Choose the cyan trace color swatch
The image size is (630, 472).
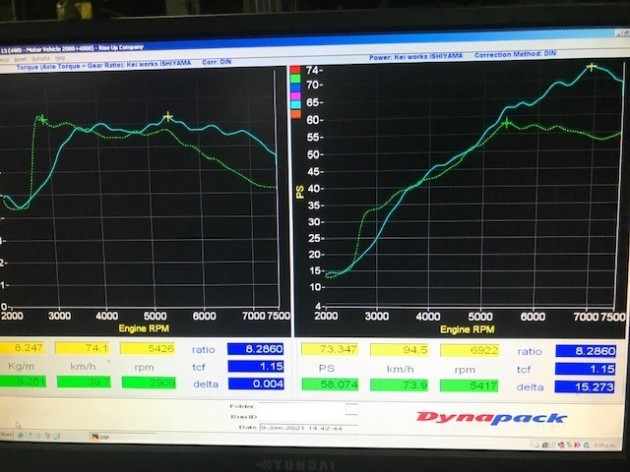pyautogui.click(x=295, y=103)
